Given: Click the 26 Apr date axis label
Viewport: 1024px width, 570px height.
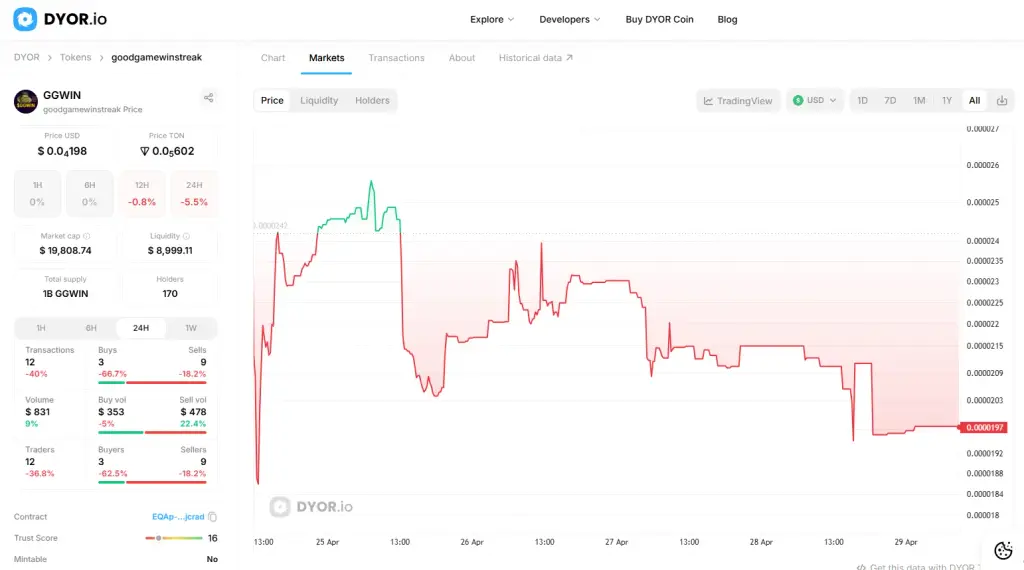Looking at the screenshot, I should pos(472,542).
